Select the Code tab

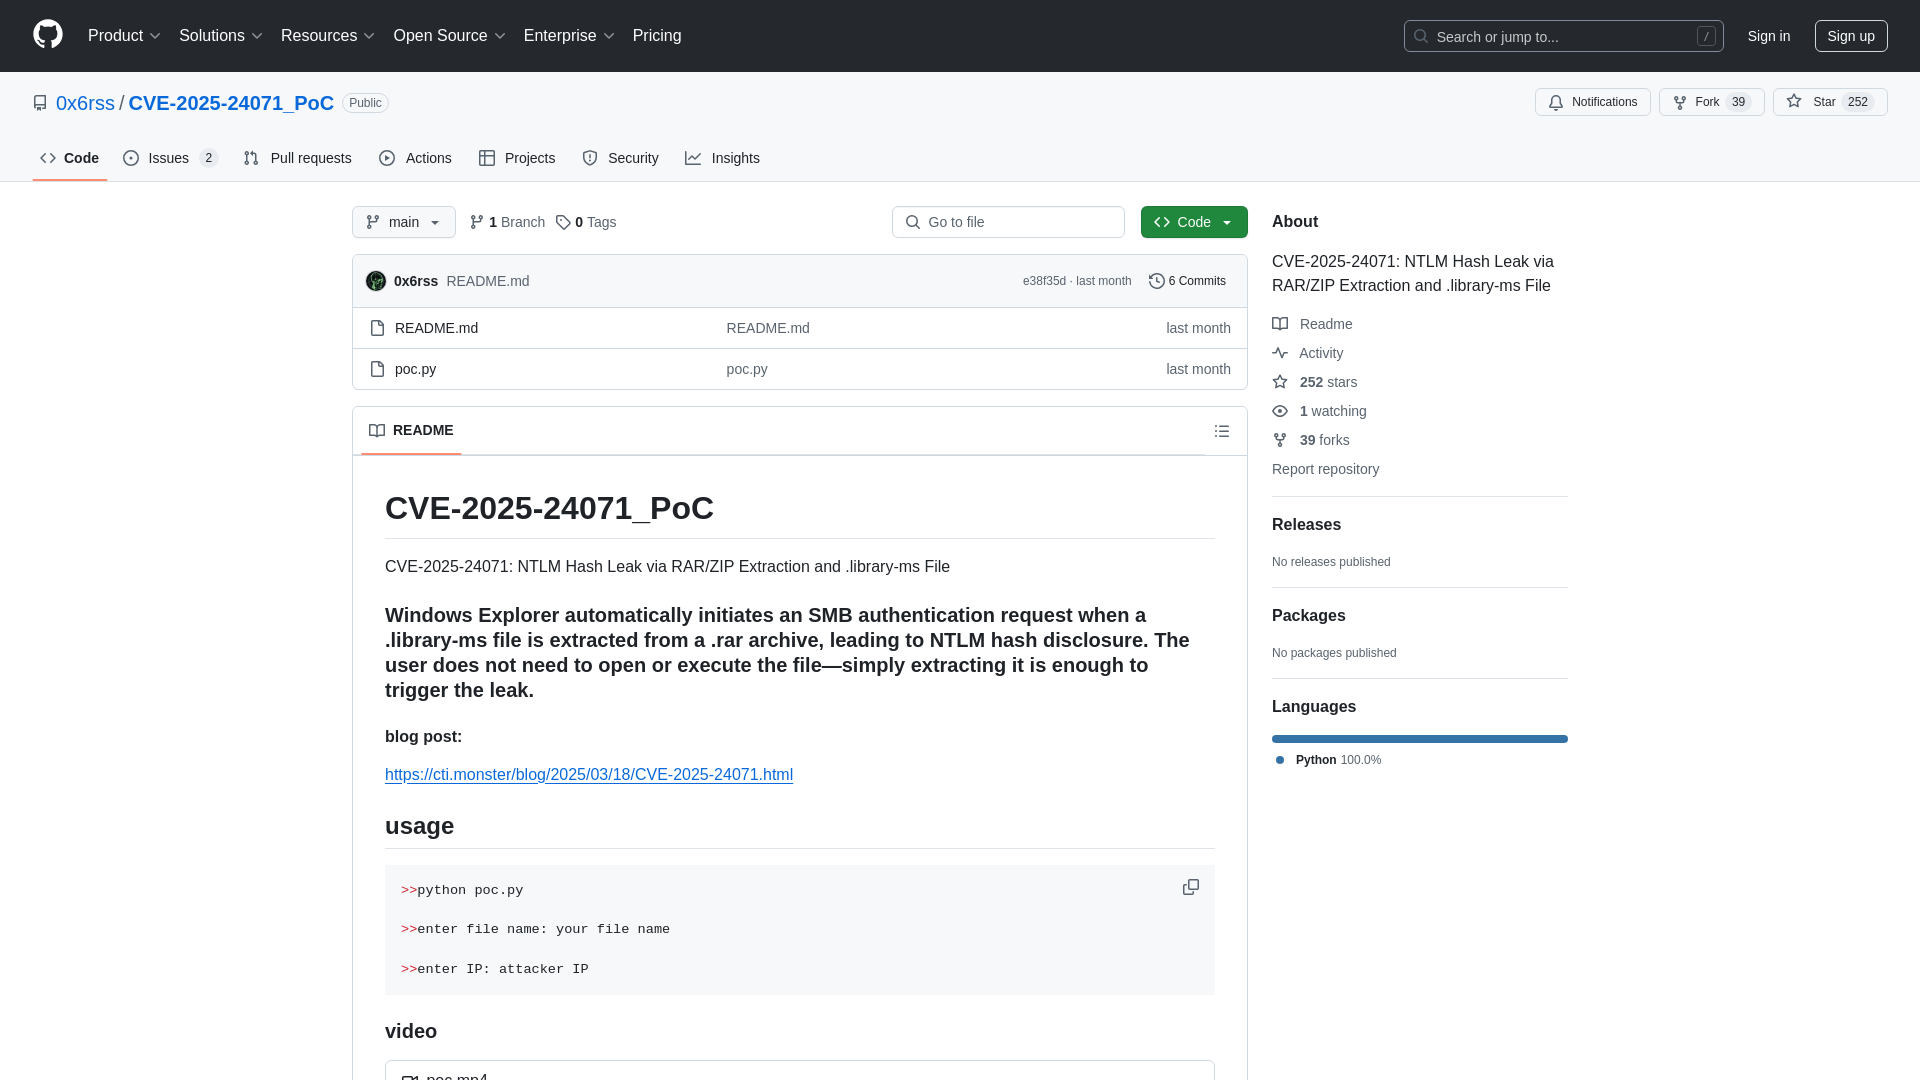coord(70,158)
